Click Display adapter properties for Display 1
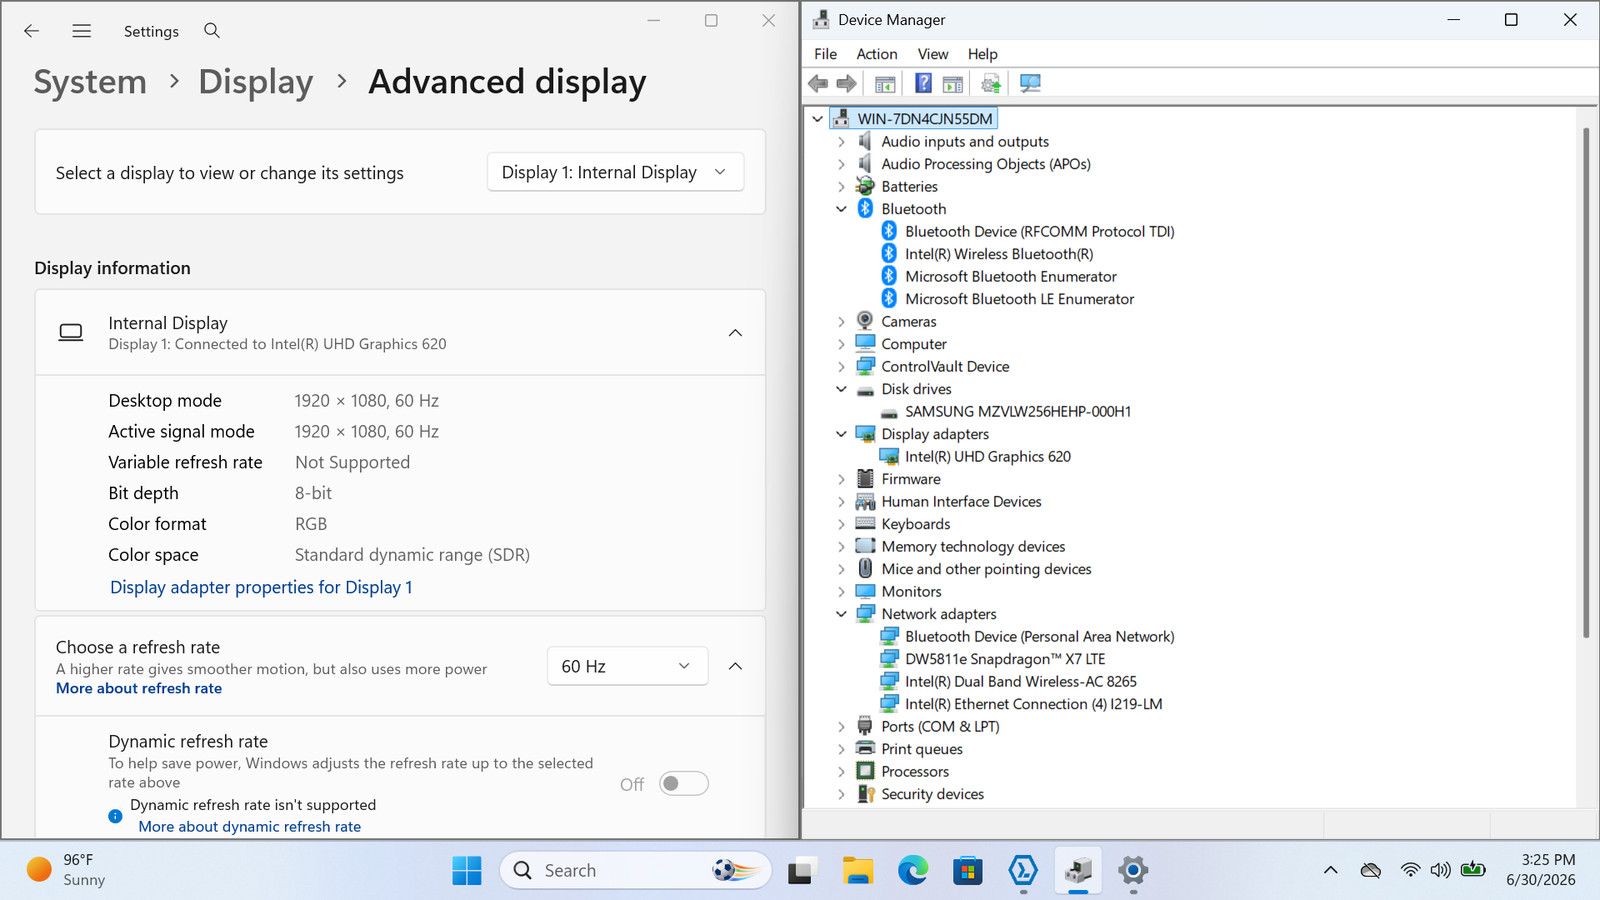The height and width of the screenshot is (900, 1600). (x=261, y=587)
